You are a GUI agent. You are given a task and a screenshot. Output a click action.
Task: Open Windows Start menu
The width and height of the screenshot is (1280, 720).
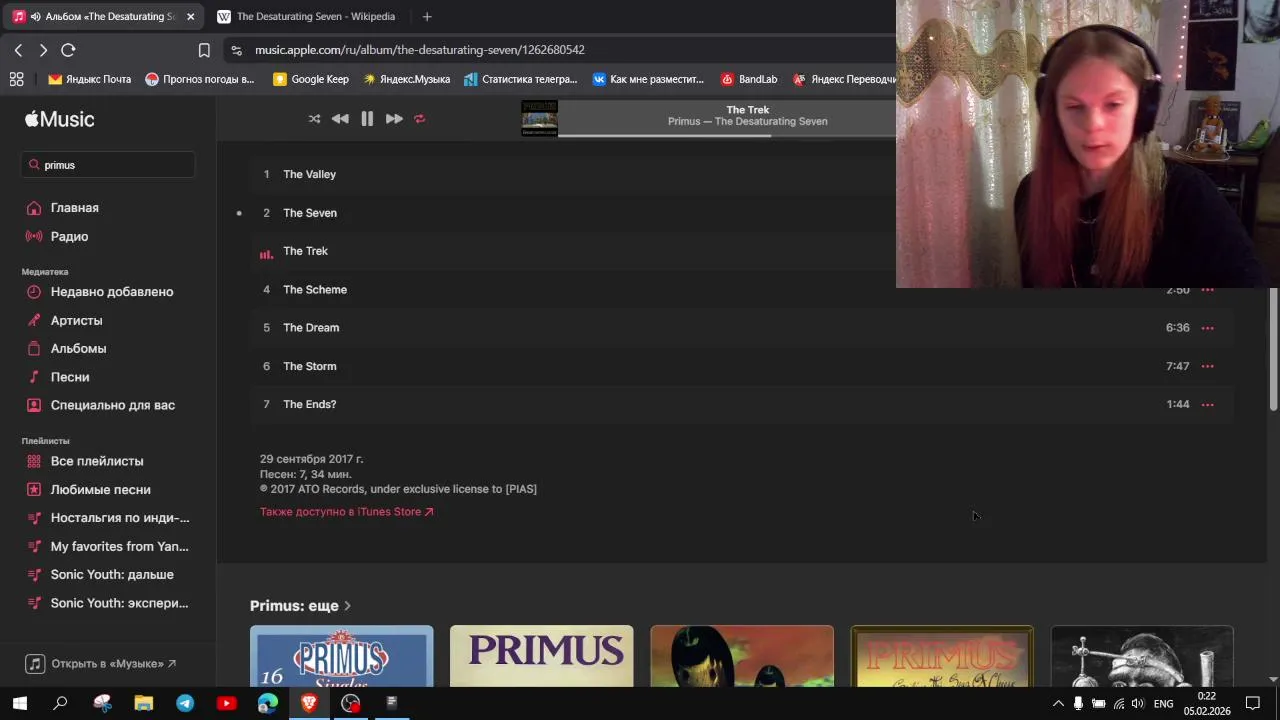pos(19,703)
